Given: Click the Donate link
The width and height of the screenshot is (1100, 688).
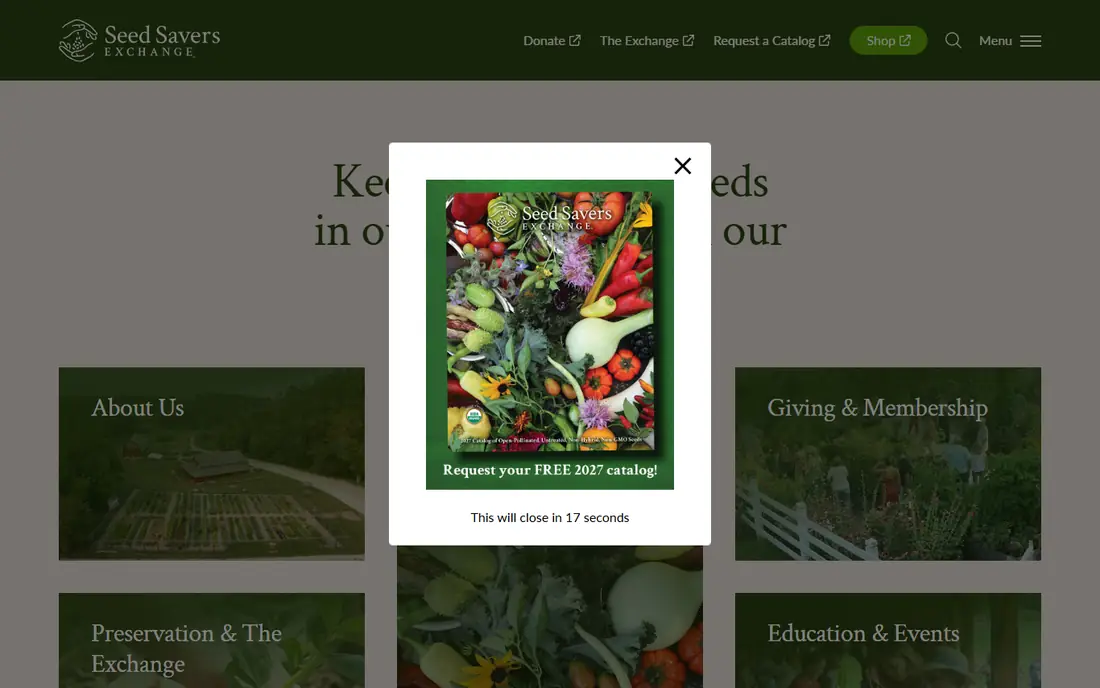Looking at the screenshot, I should (x=551, y=41).
